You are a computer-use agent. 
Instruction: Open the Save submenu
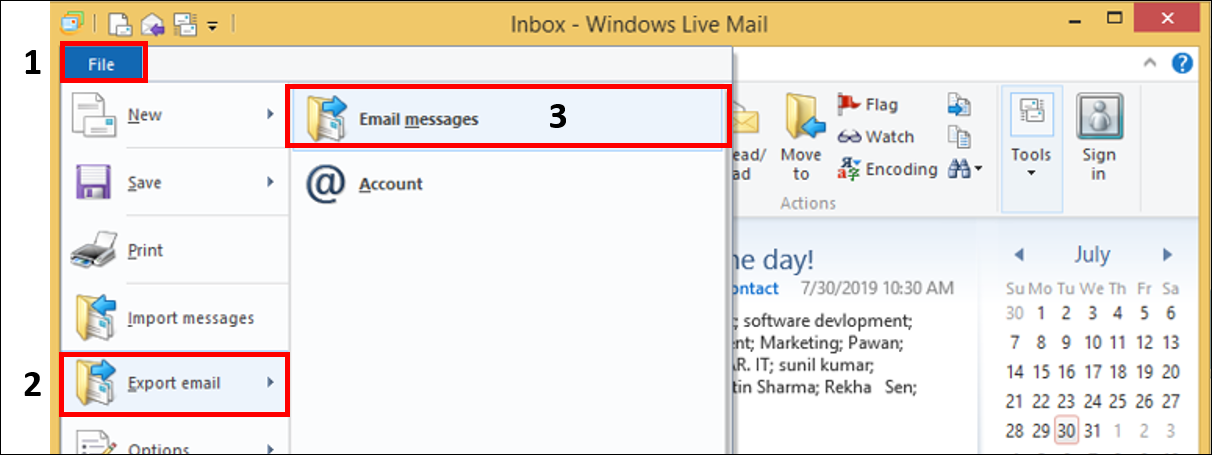click(175, 183)
